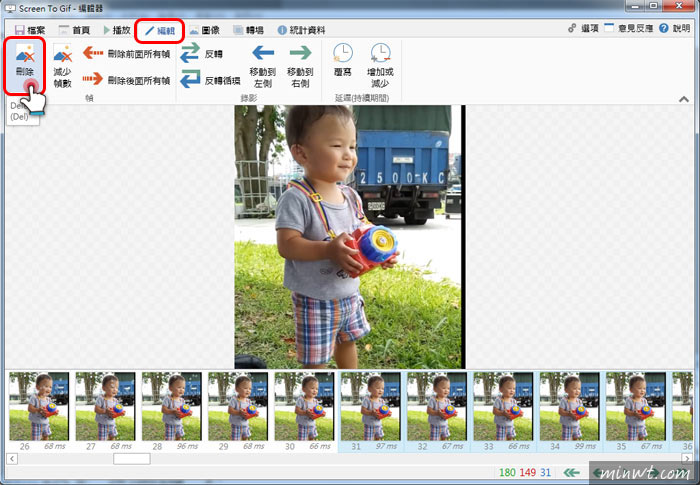Screen dimensions: 700x485
Task: Close the Screen To Gif editor window
Action: tap(679, 6)
